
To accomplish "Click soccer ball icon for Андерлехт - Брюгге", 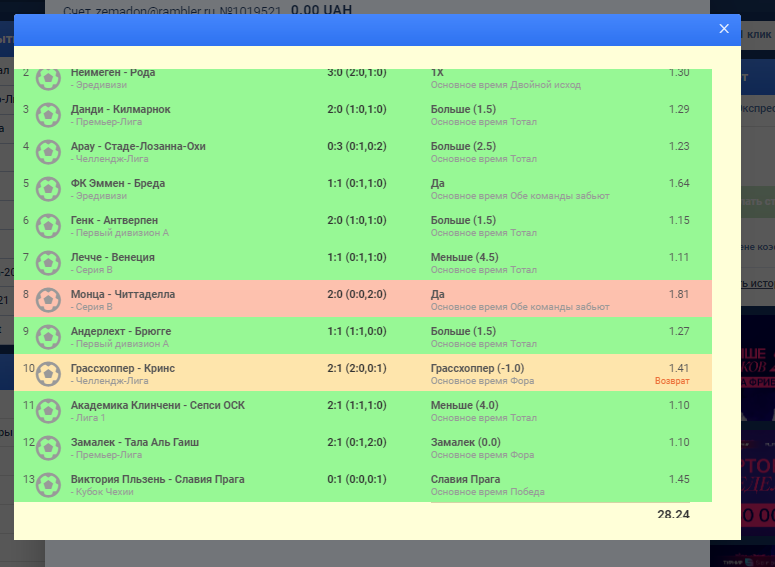I will tap(48, 337).
